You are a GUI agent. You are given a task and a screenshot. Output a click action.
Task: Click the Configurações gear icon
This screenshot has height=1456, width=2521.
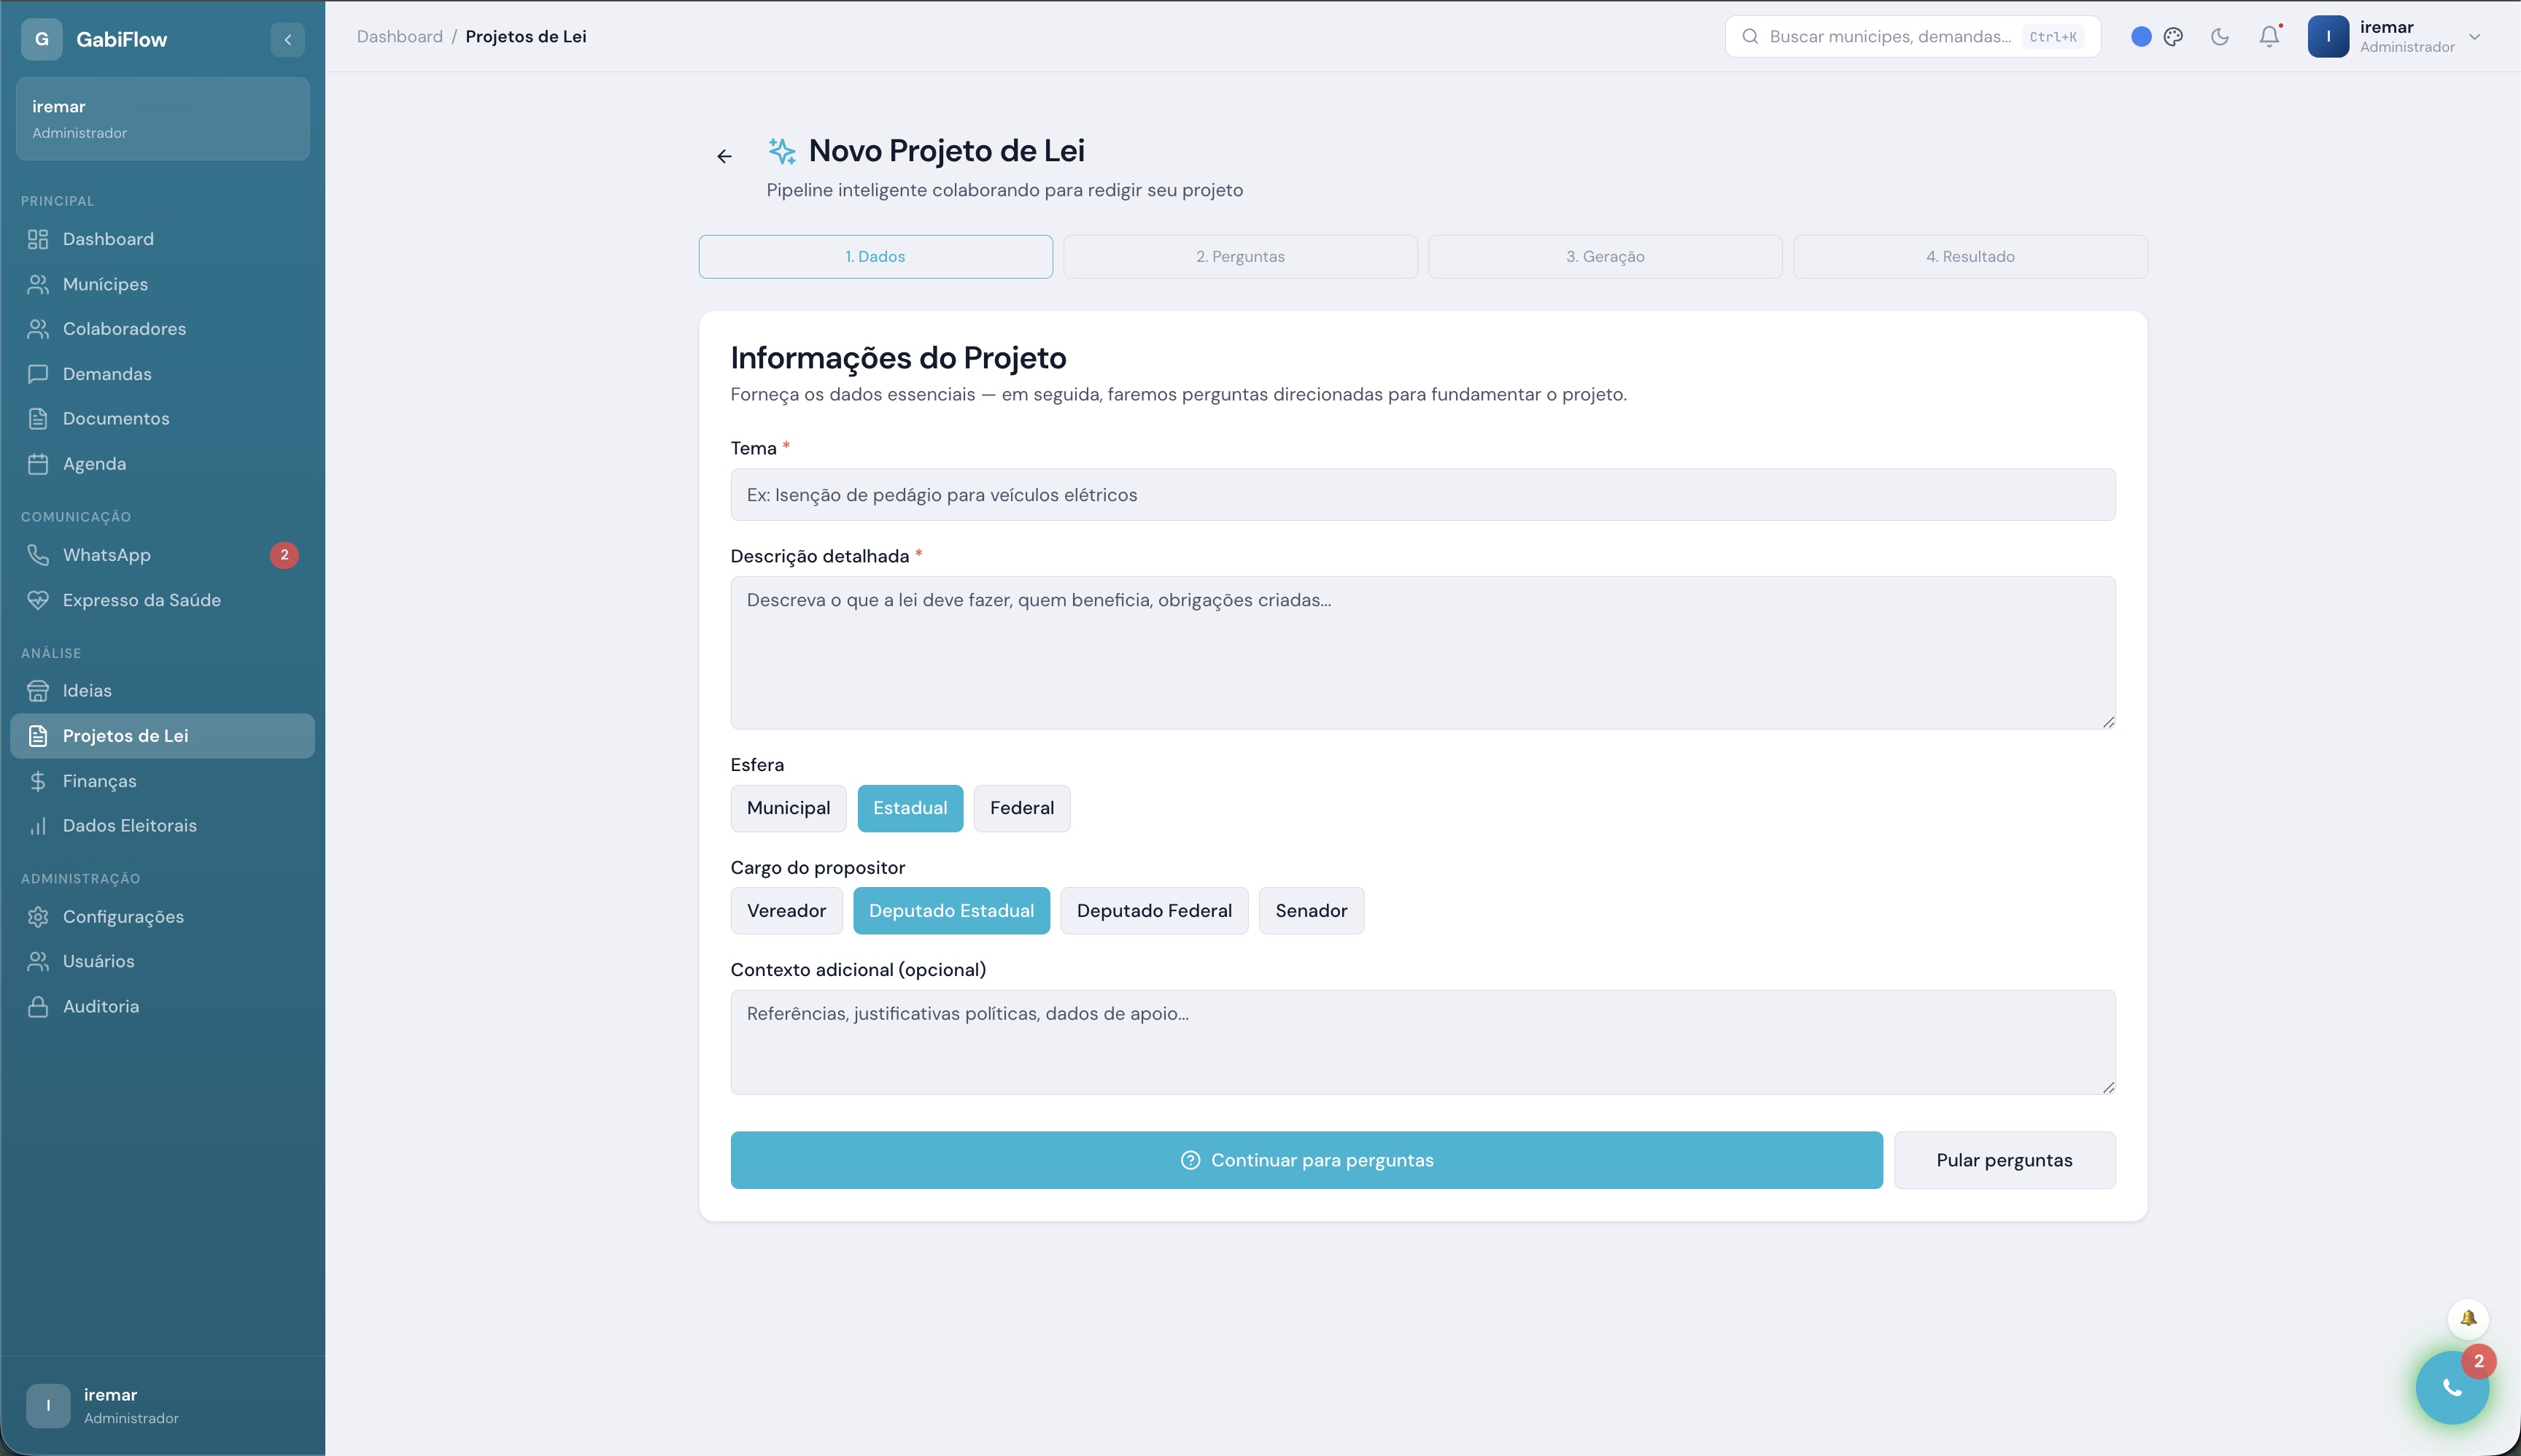click(38, 917)
